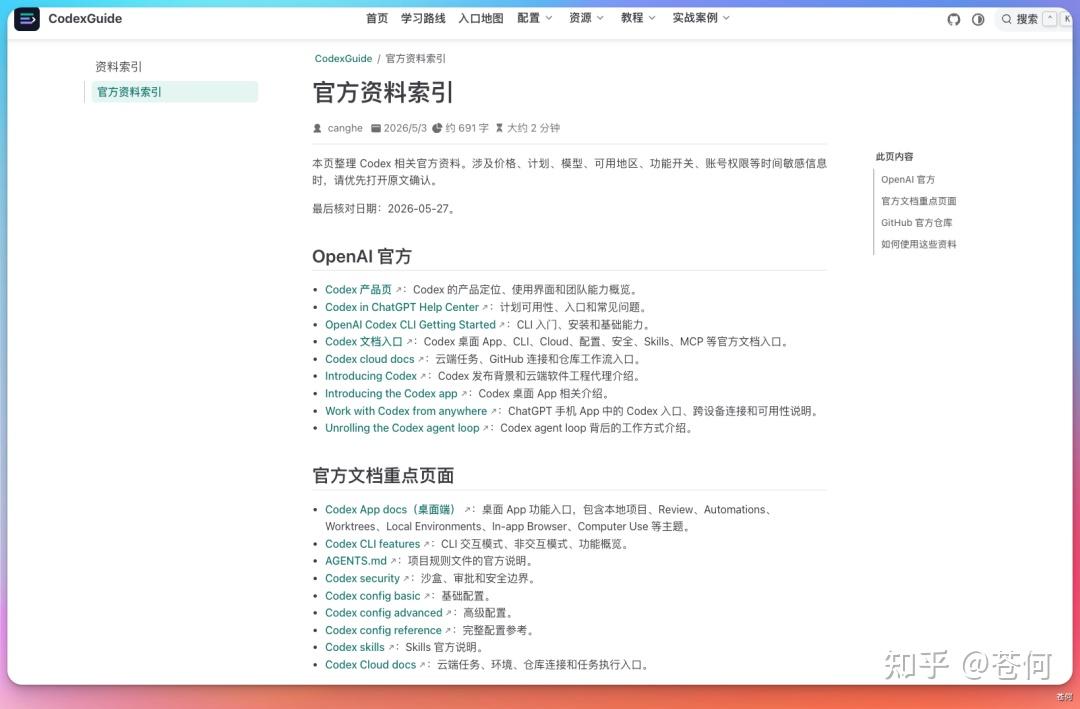Jump to OpenAI 官方 in page outline

[x=908, y=180]
